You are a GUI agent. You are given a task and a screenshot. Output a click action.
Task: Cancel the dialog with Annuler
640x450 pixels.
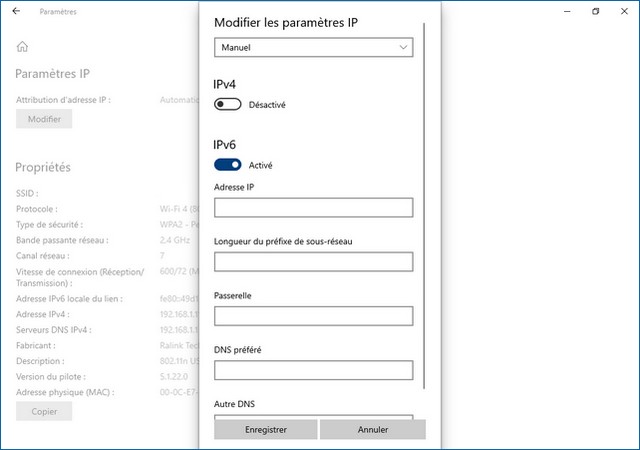tap(373, 429)
